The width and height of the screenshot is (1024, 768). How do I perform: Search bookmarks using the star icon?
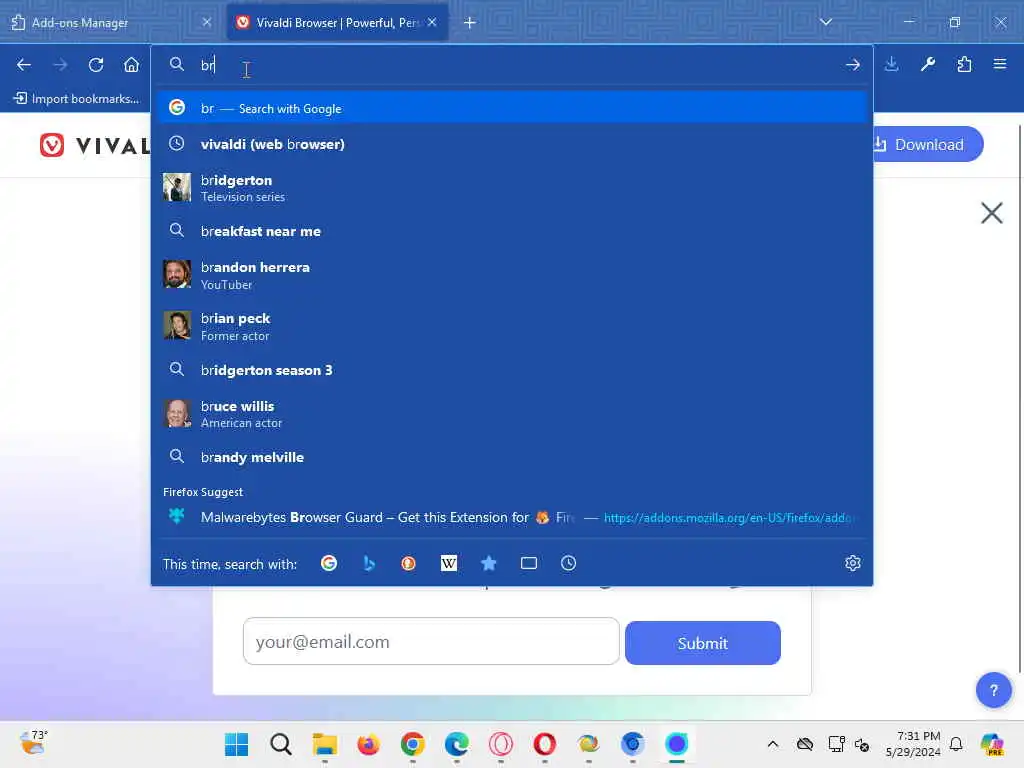(488, 563)
